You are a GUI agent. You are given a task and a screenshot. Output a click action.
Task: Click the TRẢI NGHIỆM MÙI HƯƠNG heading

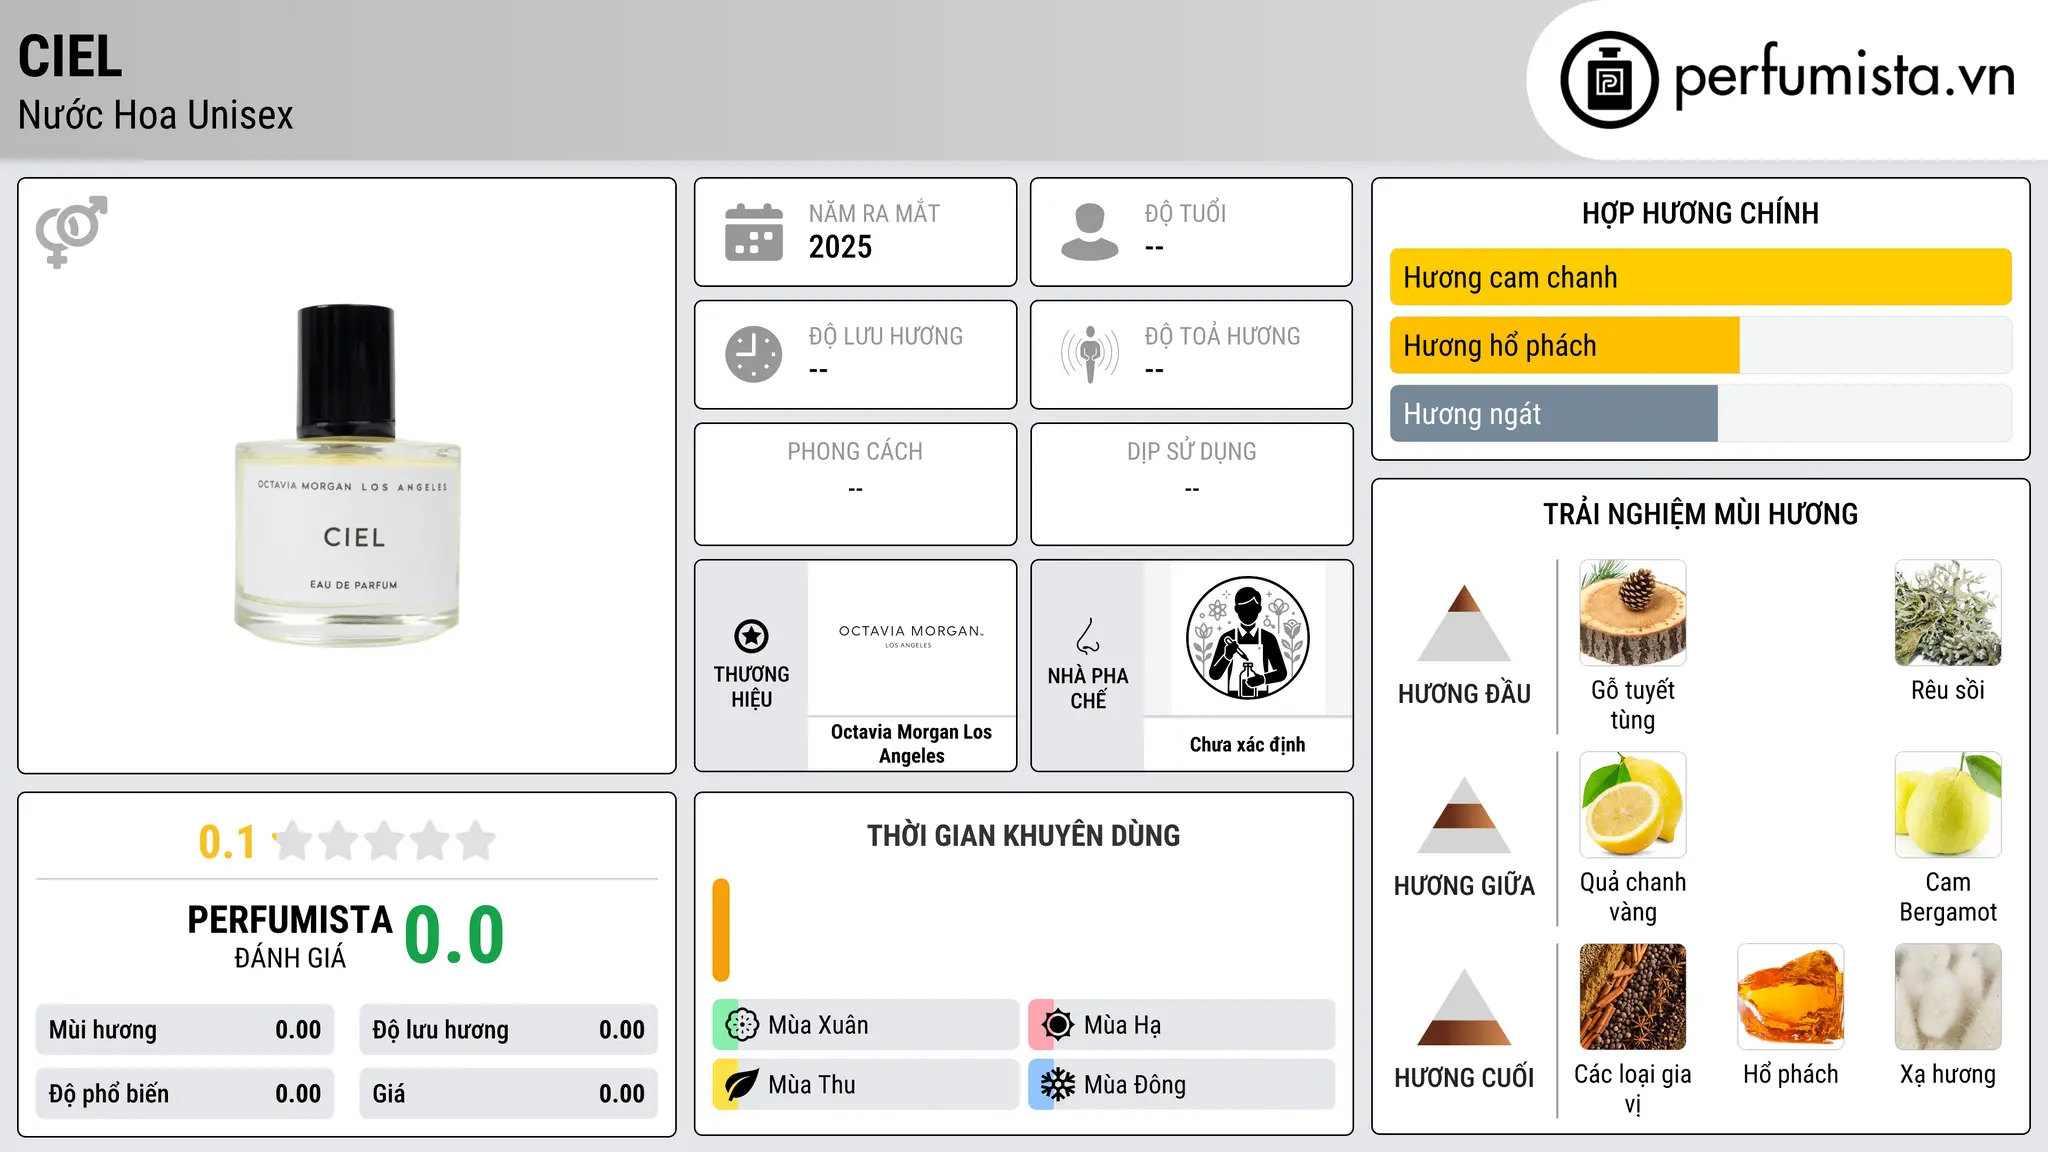point(1700,514)
